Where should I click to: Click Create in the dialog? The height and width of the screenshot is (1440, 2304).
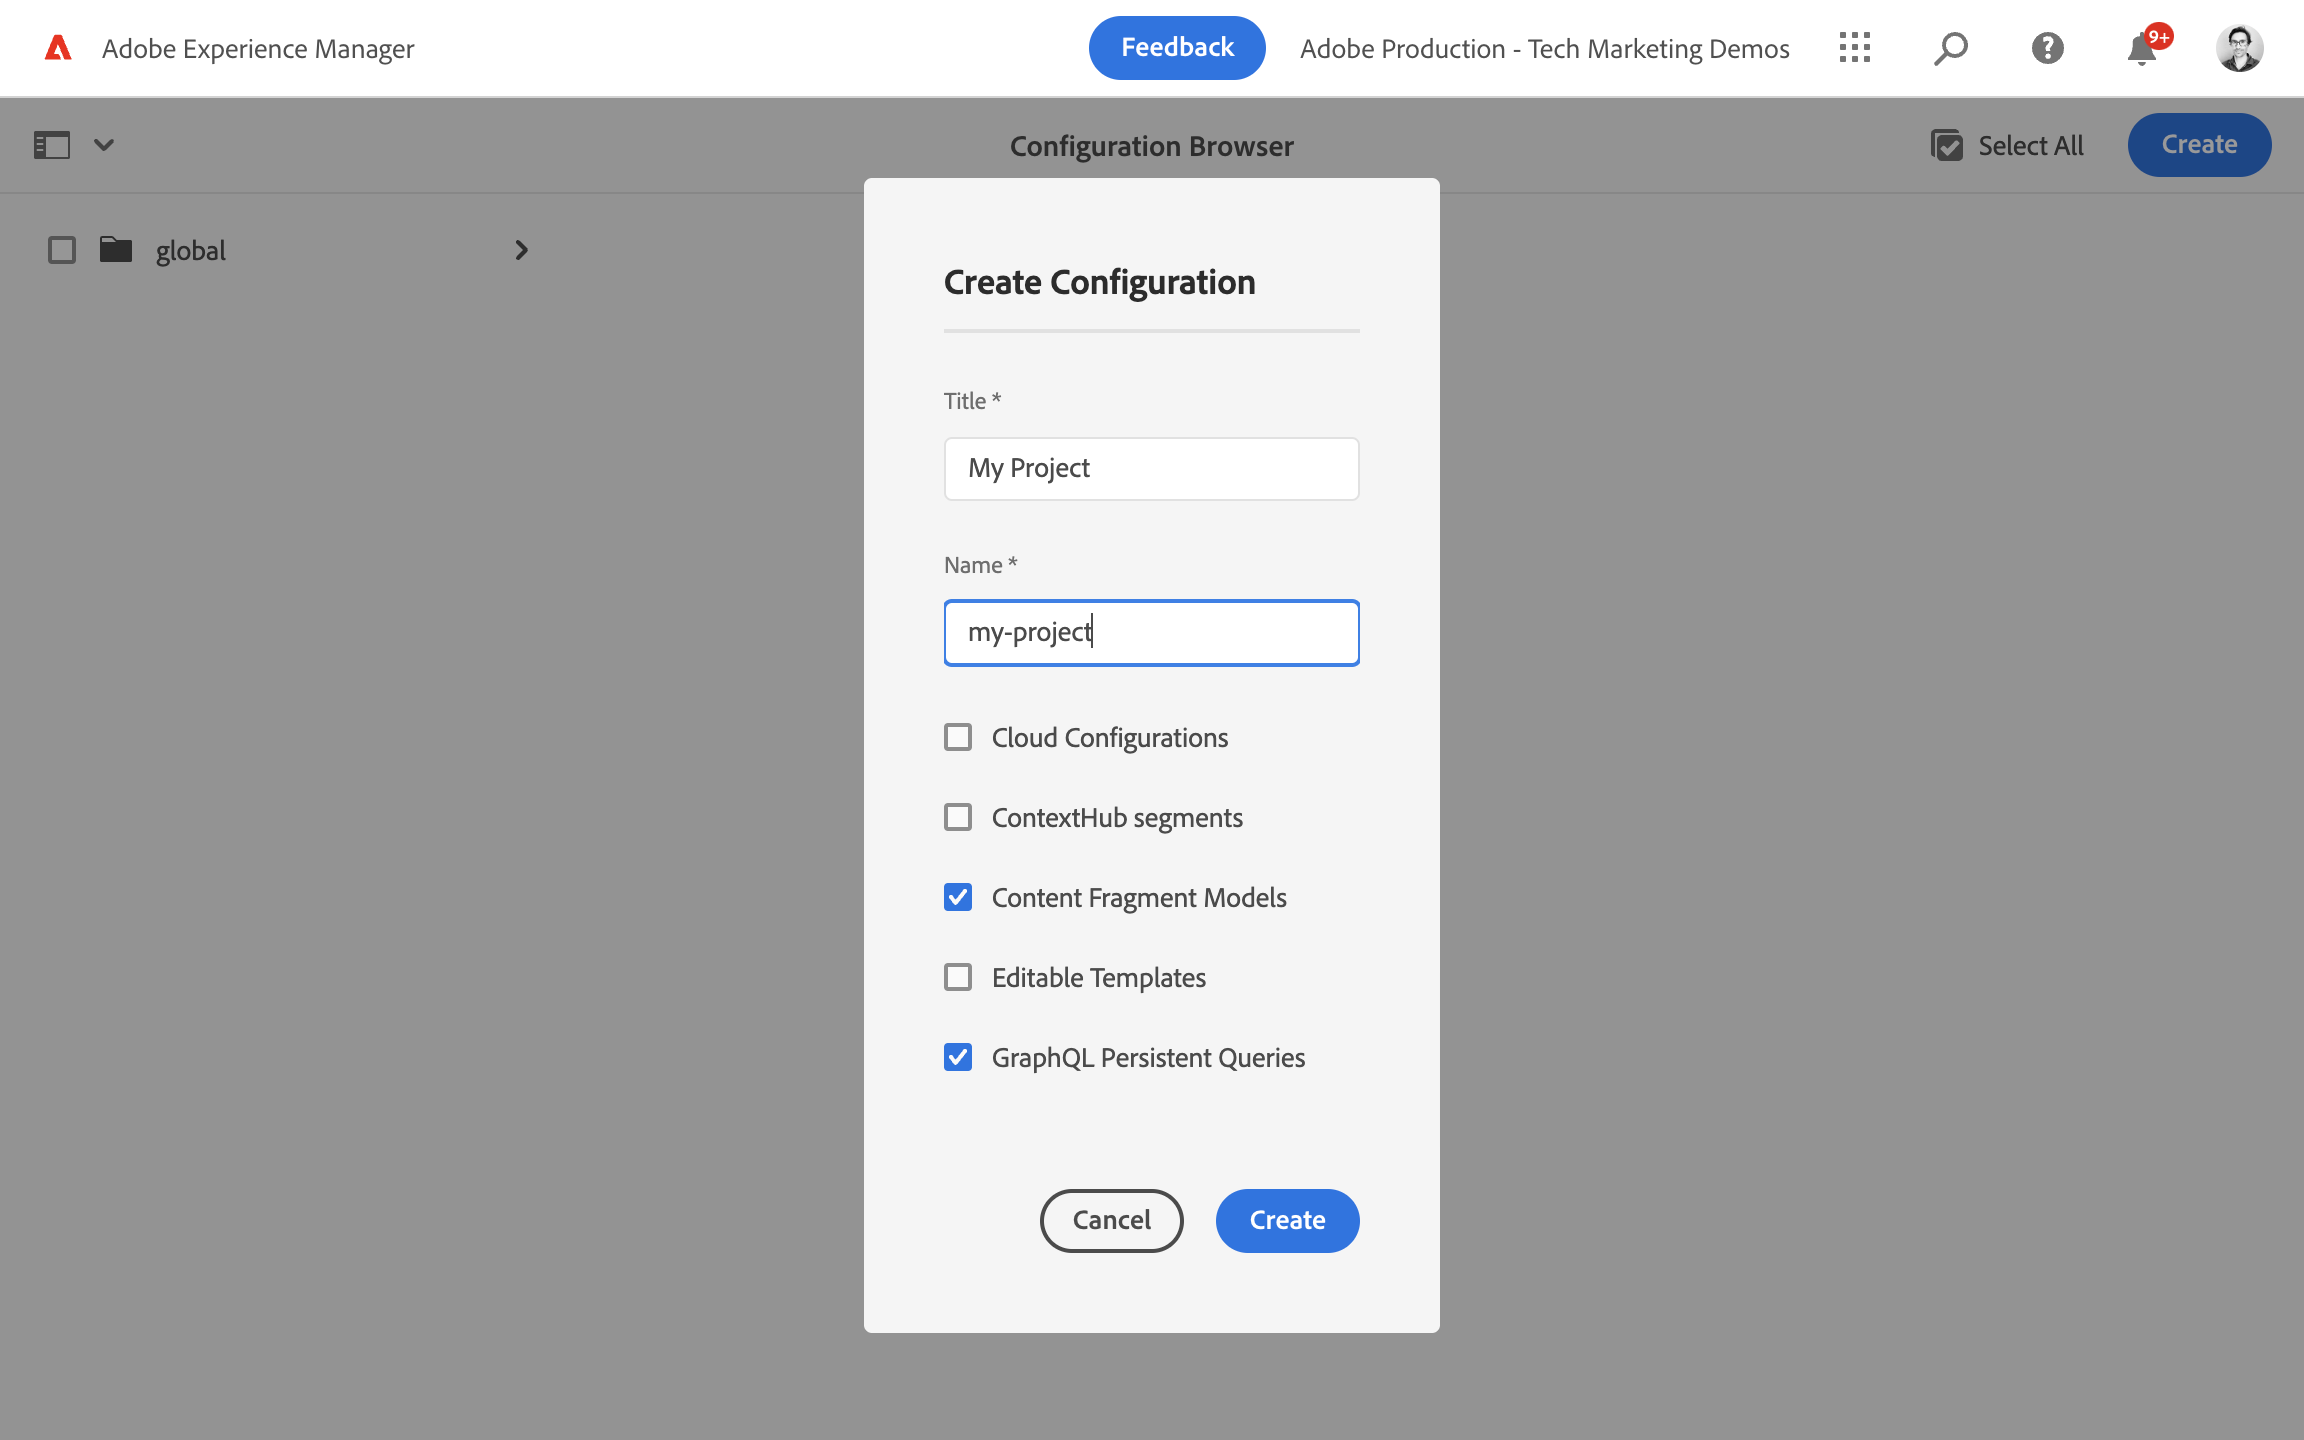pos(1287,1220)
